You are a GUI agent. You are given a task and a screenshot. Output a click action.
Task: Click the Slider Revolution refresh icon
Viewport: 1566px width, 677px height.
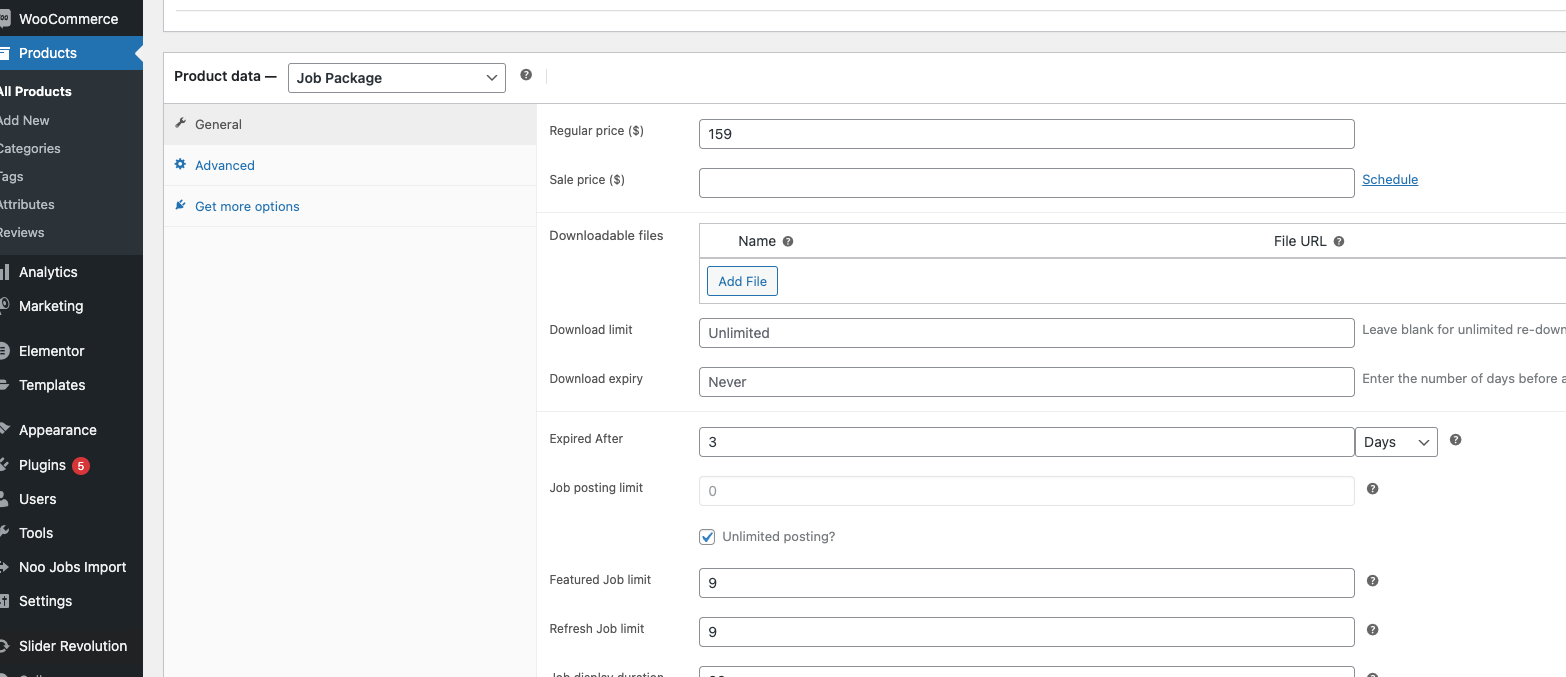[x=4, y=646]
